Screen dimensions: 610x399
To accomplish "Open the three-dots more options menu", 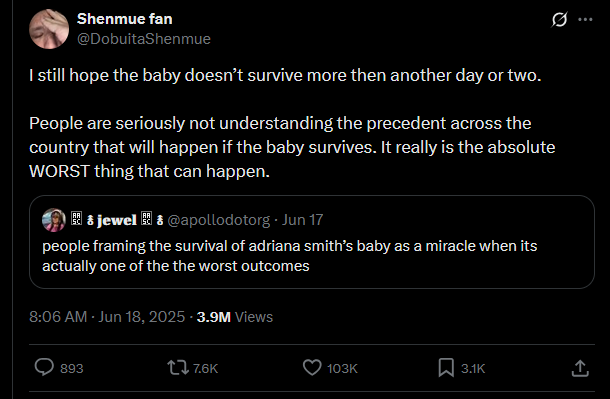I will [585, 19].
